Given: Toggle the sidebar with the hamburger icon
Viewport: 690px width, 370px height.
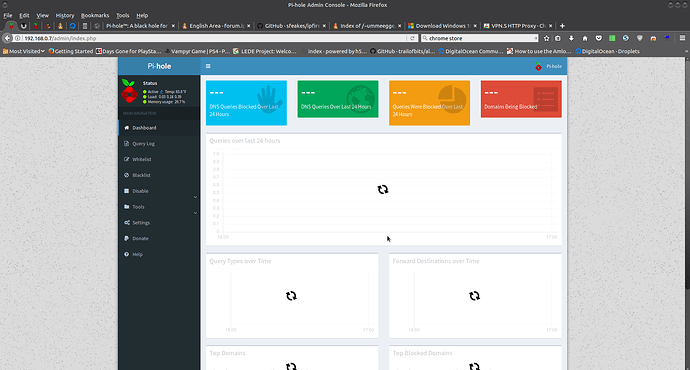Looking at the screenshot, I should [x=208, y=66].
